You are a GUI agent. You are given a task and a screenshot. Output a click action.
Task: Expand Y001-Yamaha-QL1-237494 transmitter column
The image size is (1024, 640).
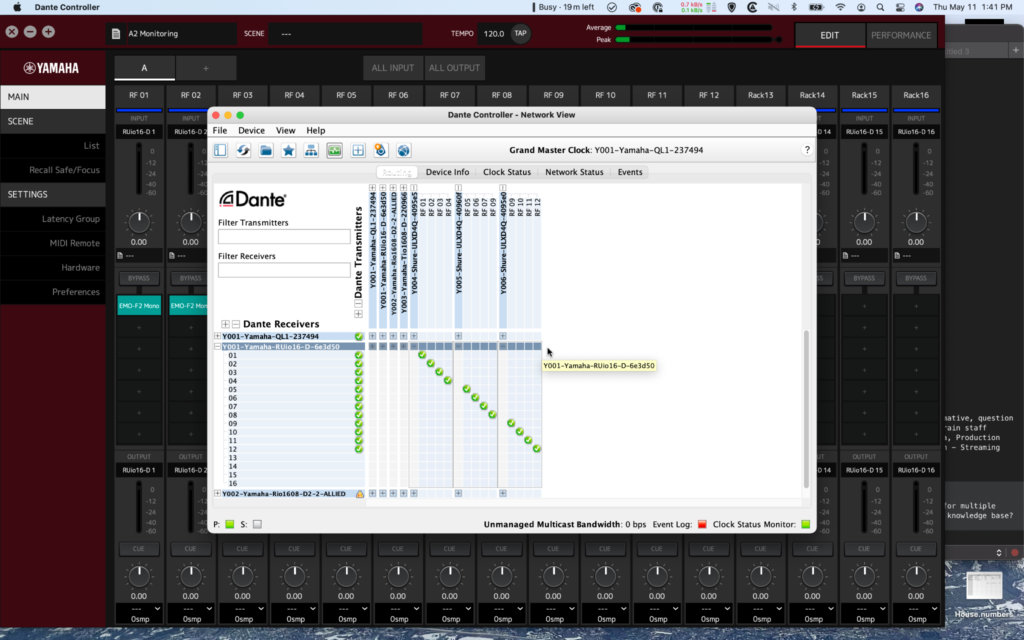pos(372,188)
